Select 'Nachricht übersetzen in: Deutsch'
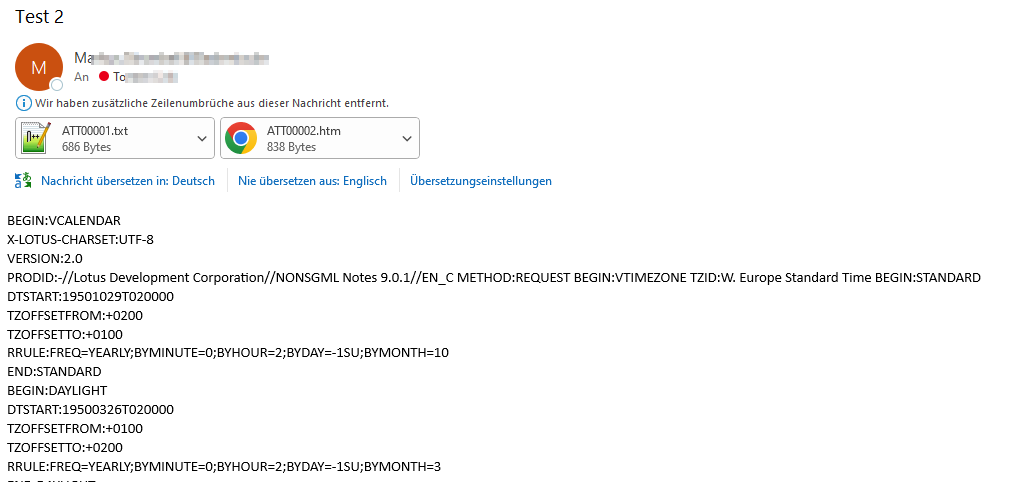 127,181
